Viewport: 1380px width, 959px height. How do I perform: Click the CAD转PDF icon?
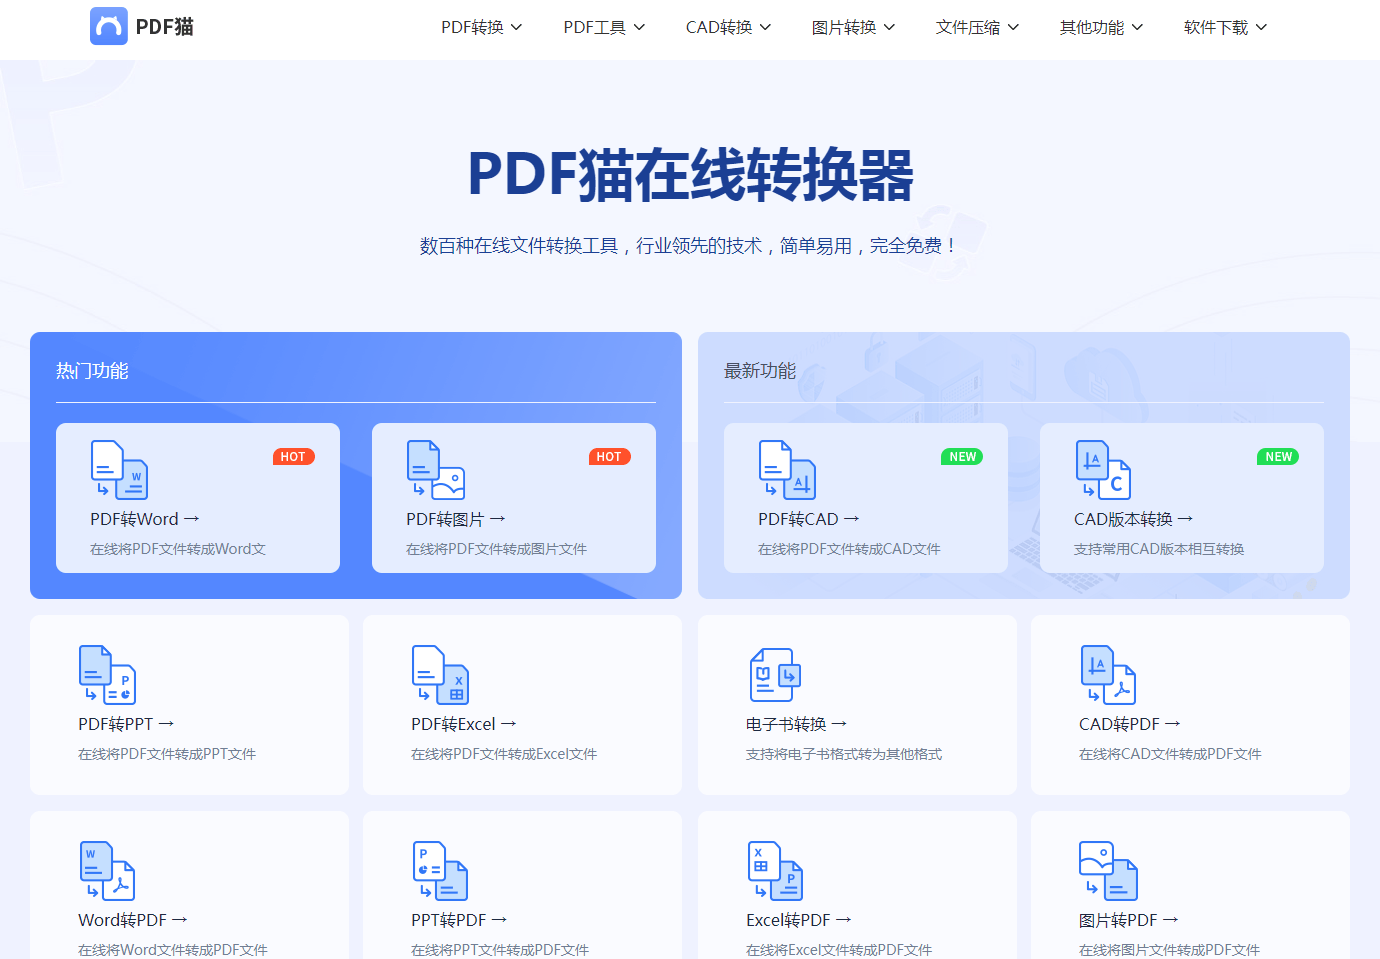(x=1108, y=675)
